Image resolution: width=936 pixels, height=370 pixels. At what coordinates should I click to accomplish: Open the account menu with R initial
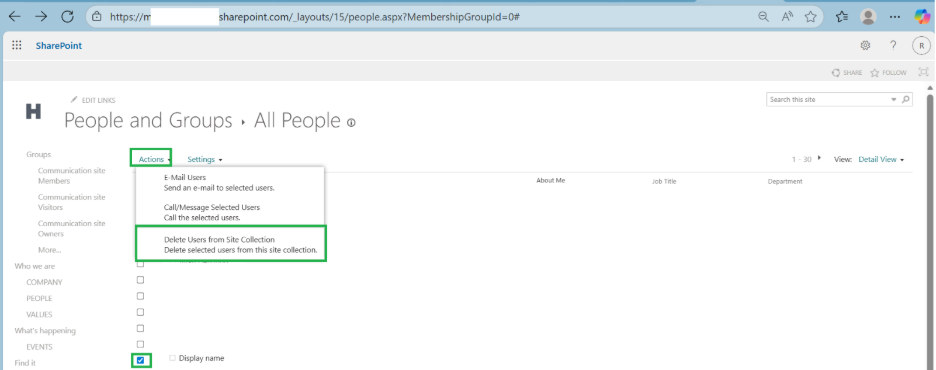[x=921, y=45]
